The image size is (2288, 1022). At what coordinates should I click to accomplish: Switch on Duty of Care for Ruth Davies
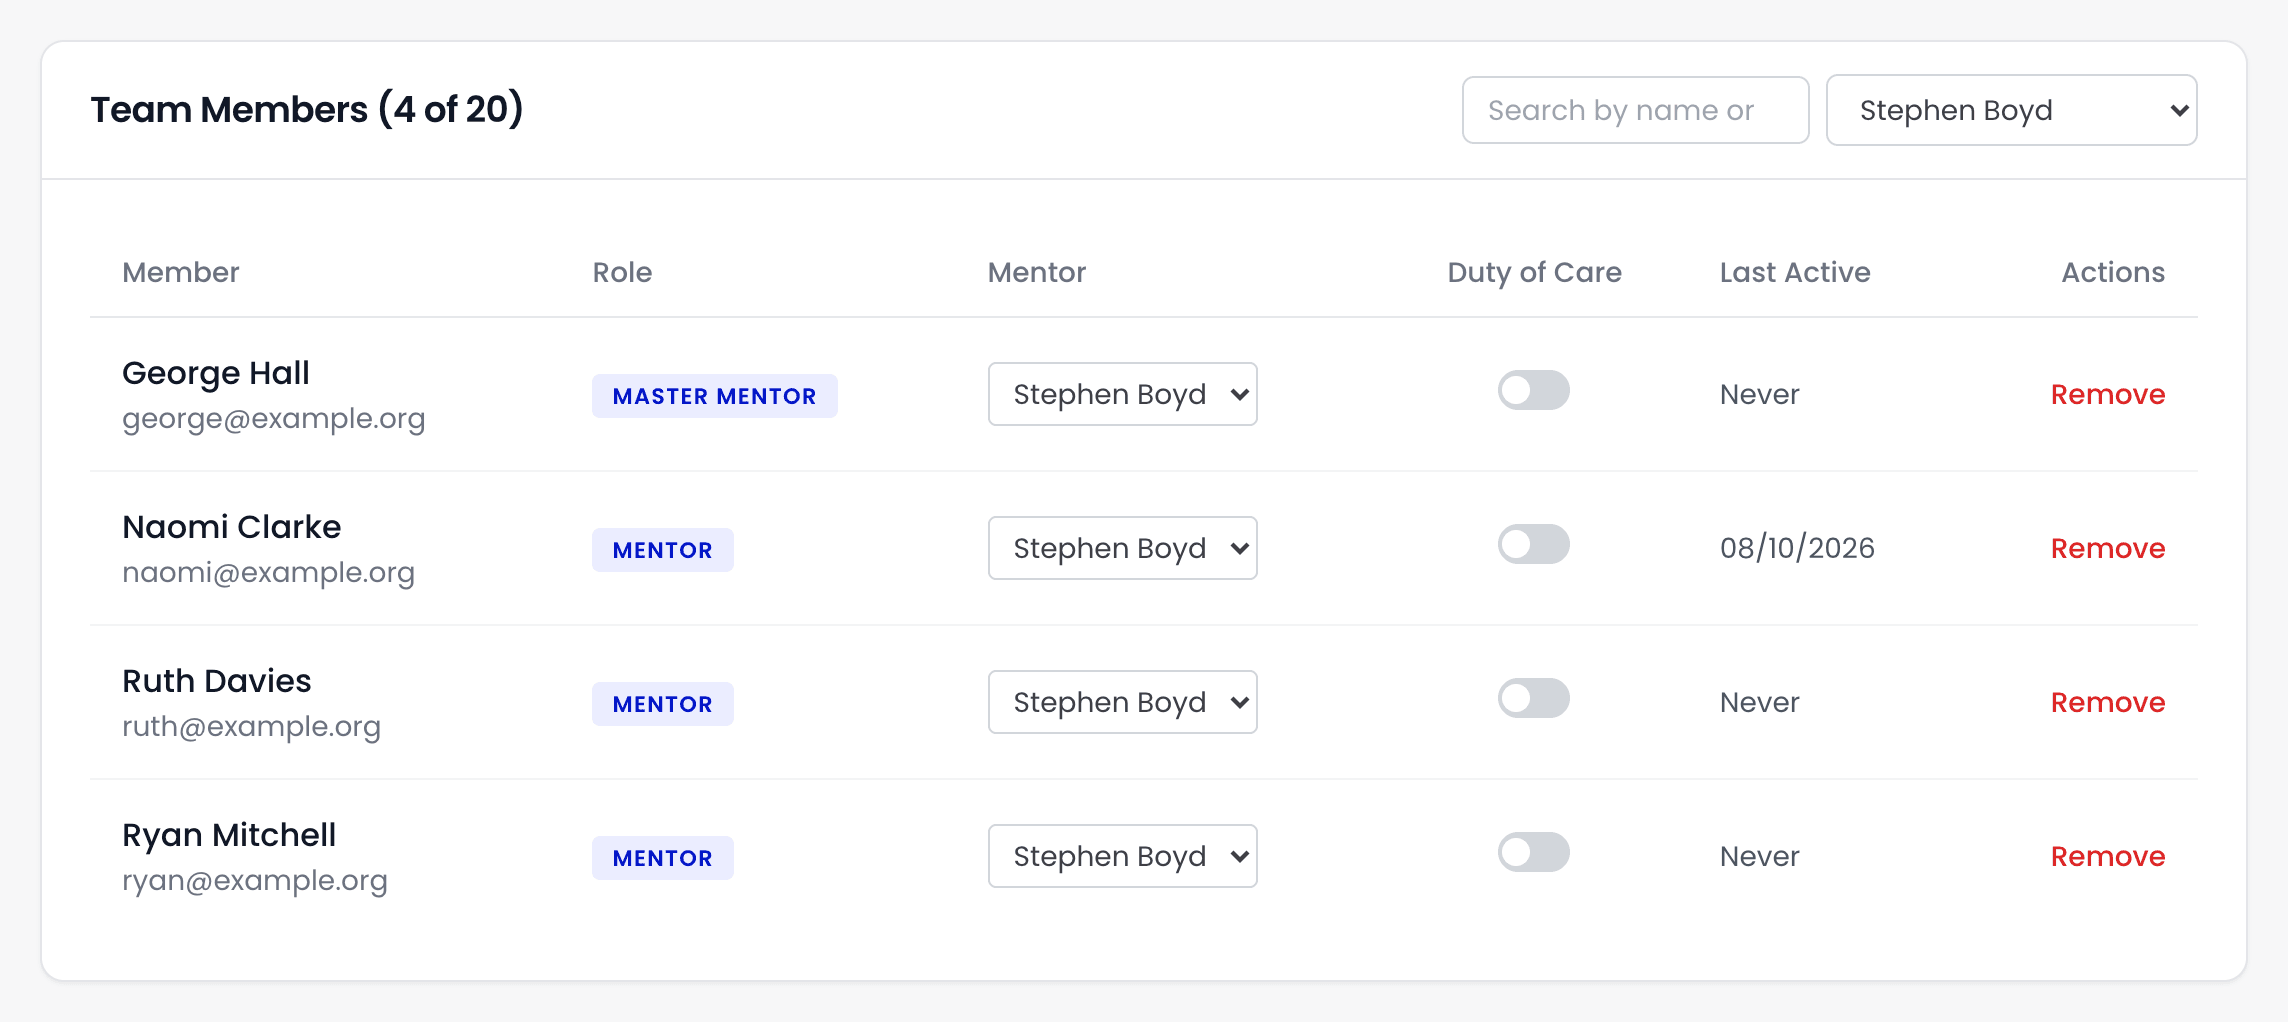(1533, 698)
